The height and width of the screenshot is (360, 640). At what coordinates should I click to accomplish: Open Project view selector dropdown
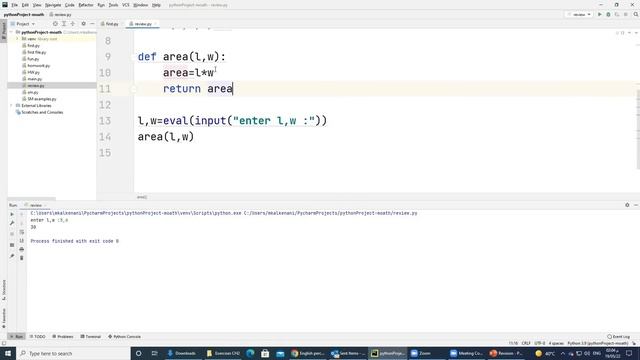[x=23, y=24]
